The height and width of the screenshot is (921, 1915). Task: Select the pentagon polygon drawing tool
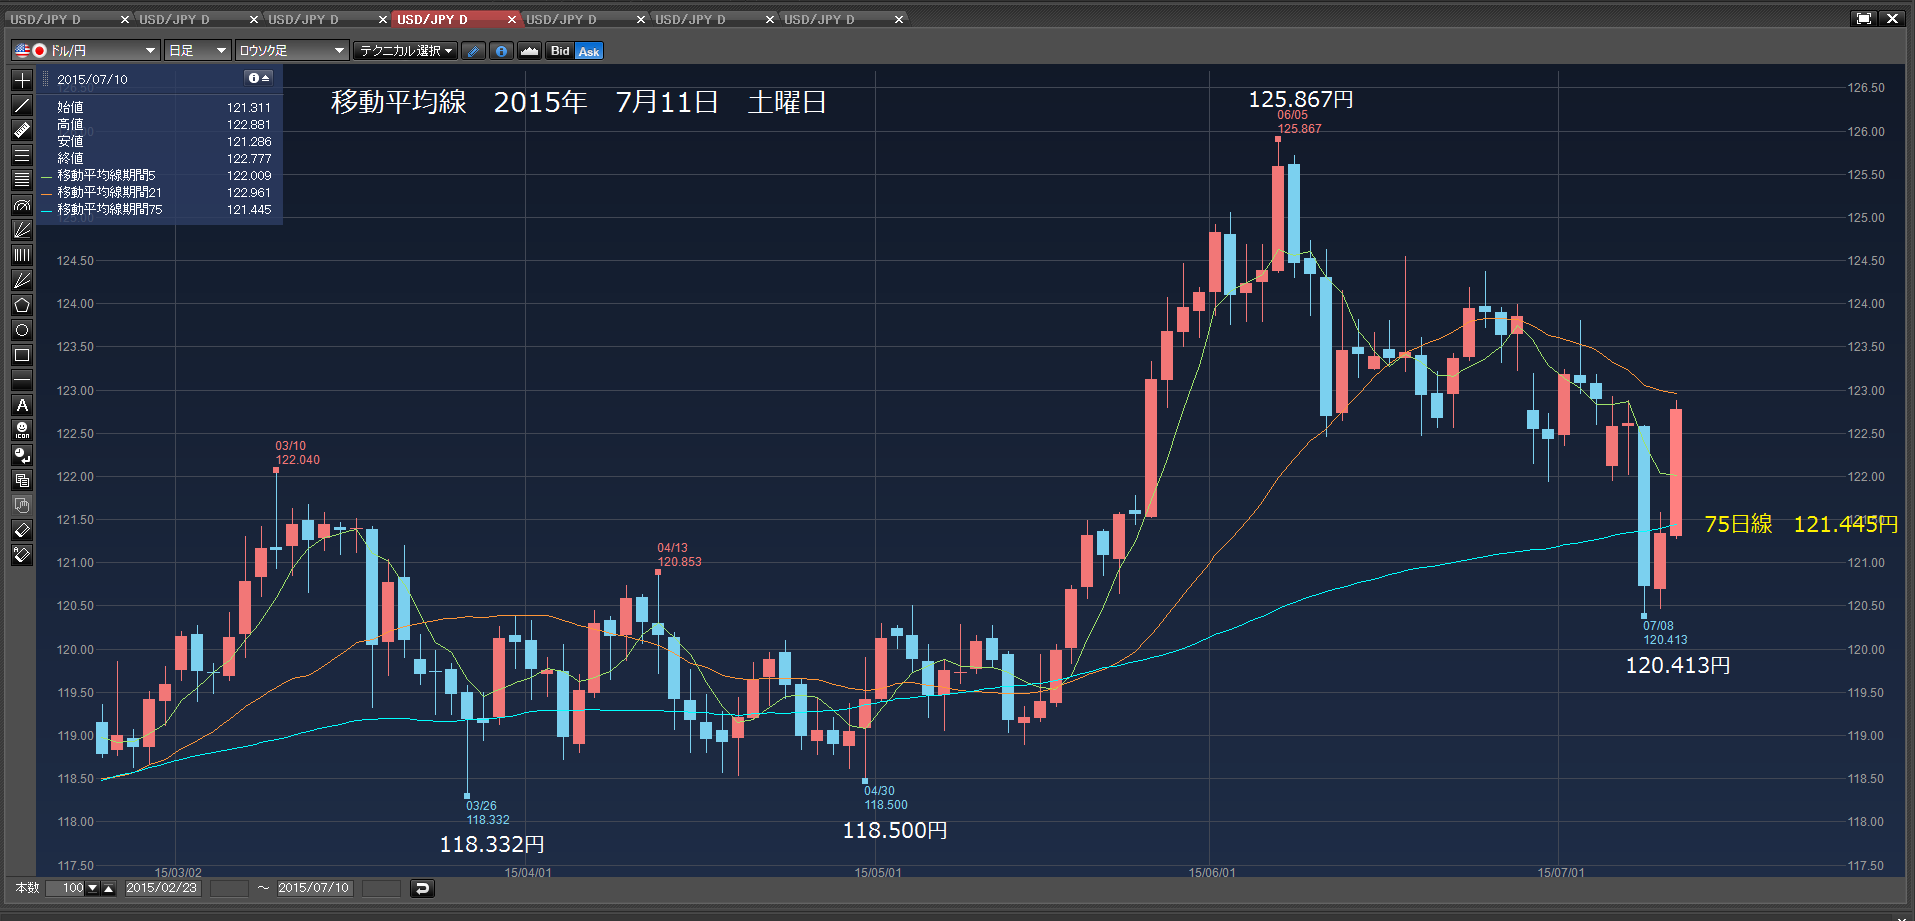(x=22, y=305)
